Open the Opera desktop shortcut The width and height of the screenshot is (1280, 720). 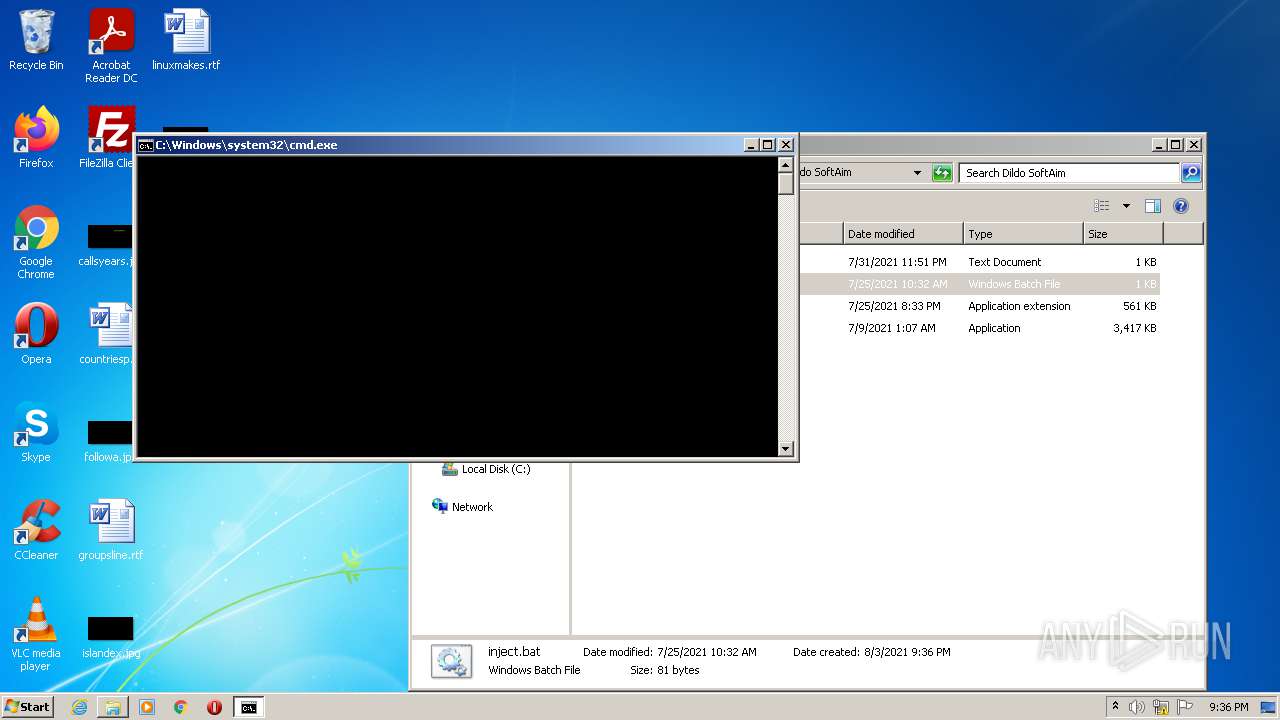click(x=36, y=334)
